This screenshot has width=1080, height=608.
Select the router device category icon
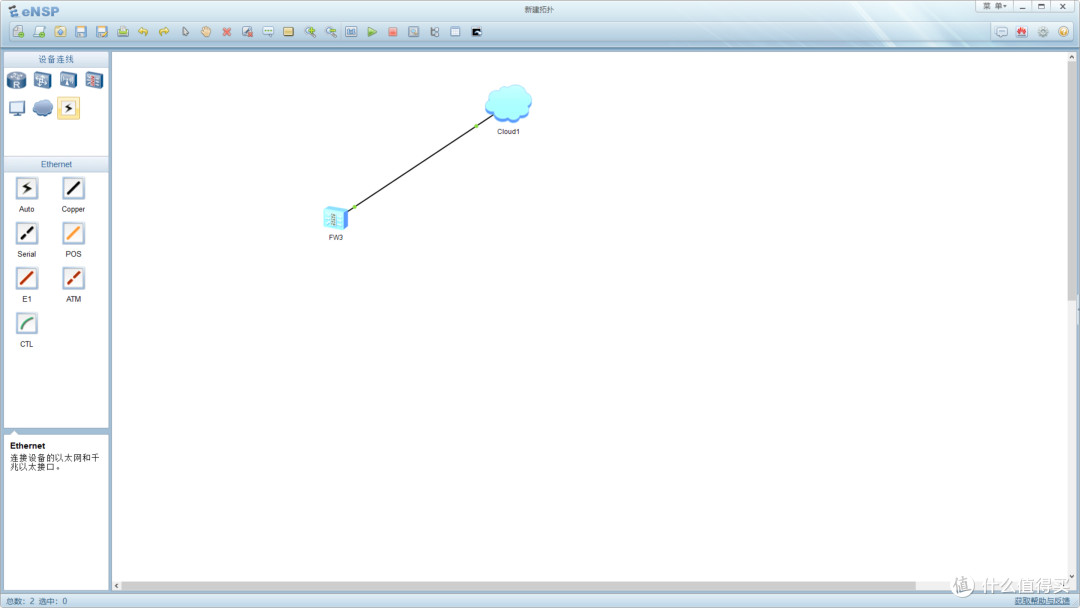tap(17, 81)
